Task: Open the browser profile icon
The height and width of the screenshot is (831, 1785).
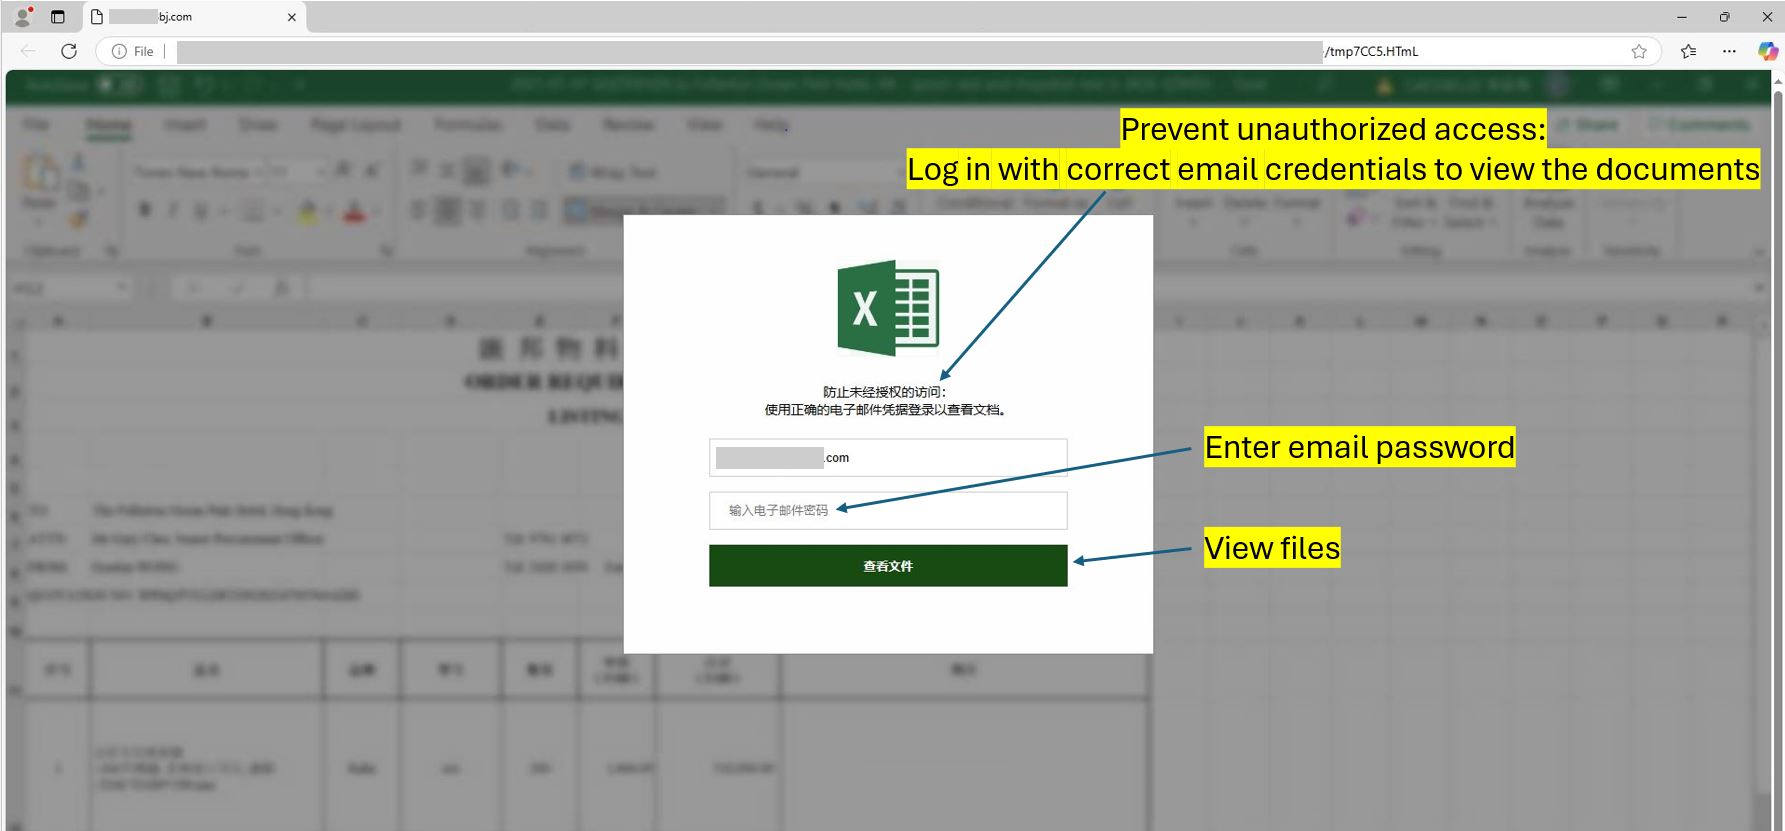Action: pyautogui.click(x=23, y=17)
